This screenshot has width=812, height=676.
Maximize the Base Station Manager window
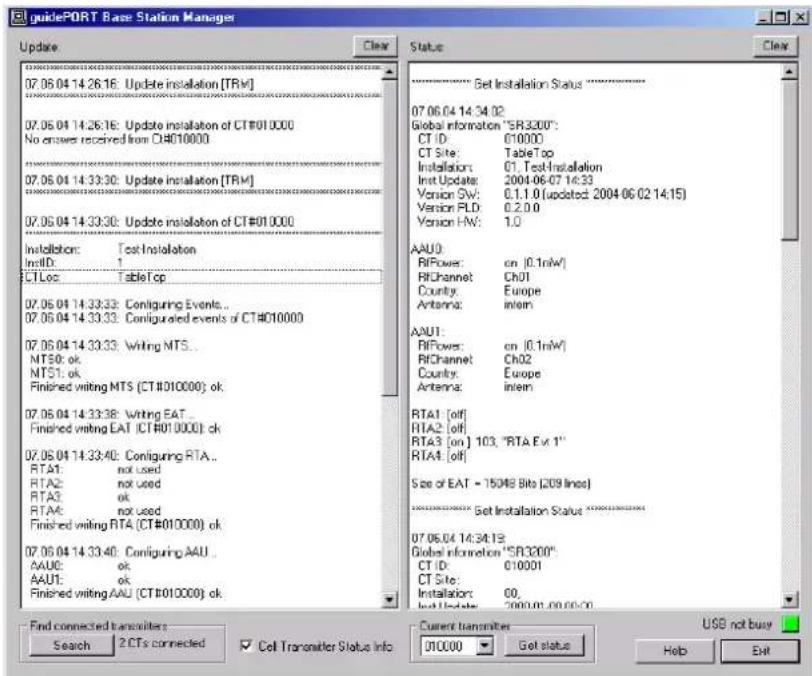(x=782, y=18)
